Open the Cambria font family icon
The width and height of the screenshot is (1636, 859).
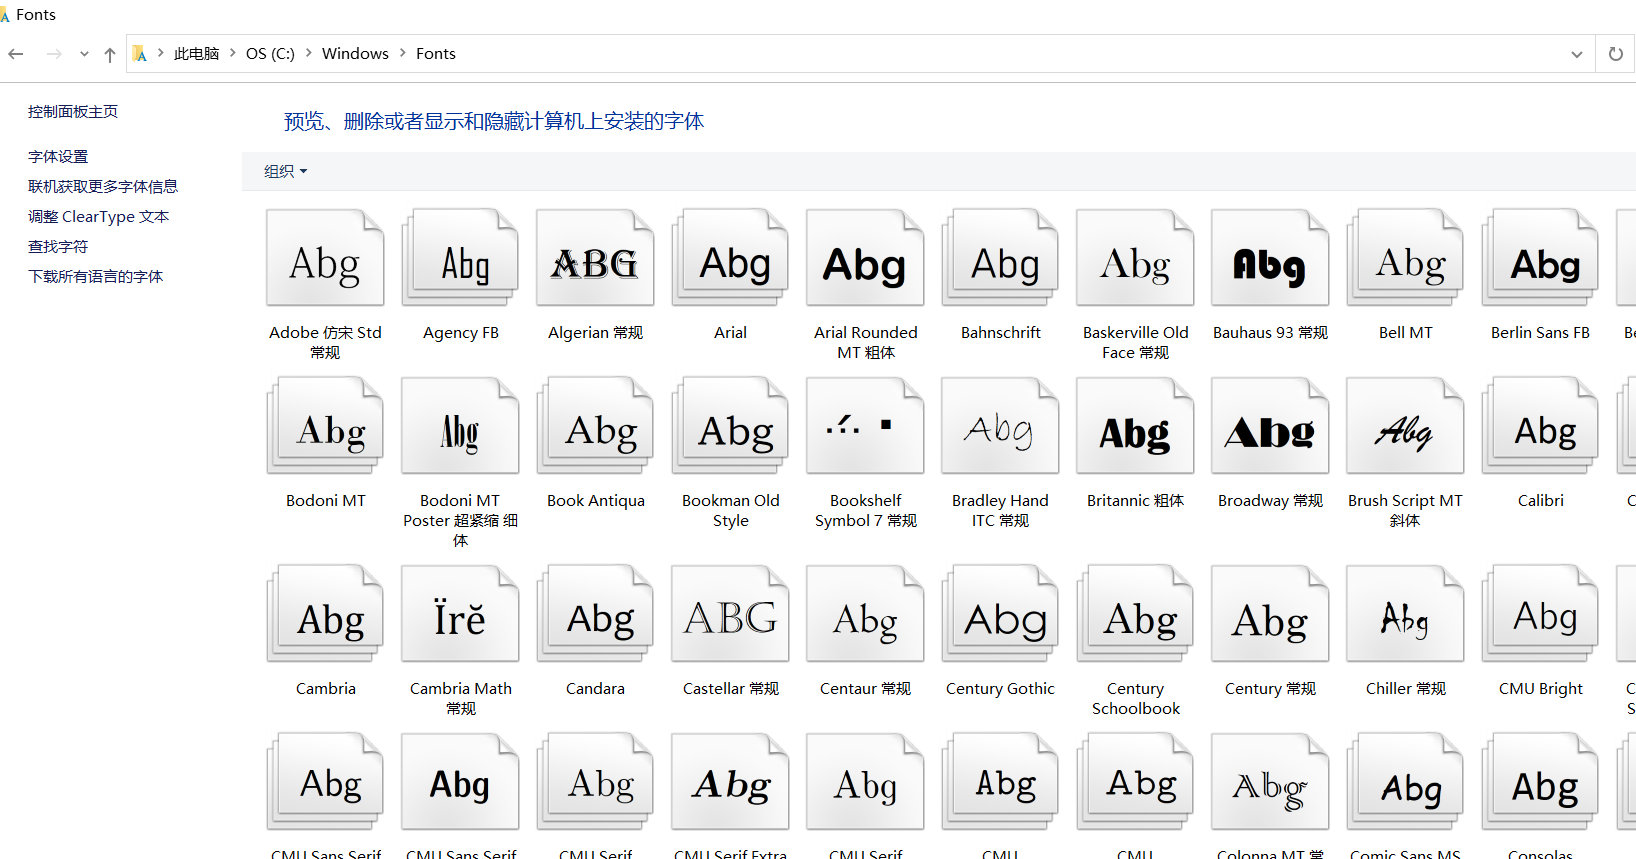pyautogui.click(x=325, y=614)
